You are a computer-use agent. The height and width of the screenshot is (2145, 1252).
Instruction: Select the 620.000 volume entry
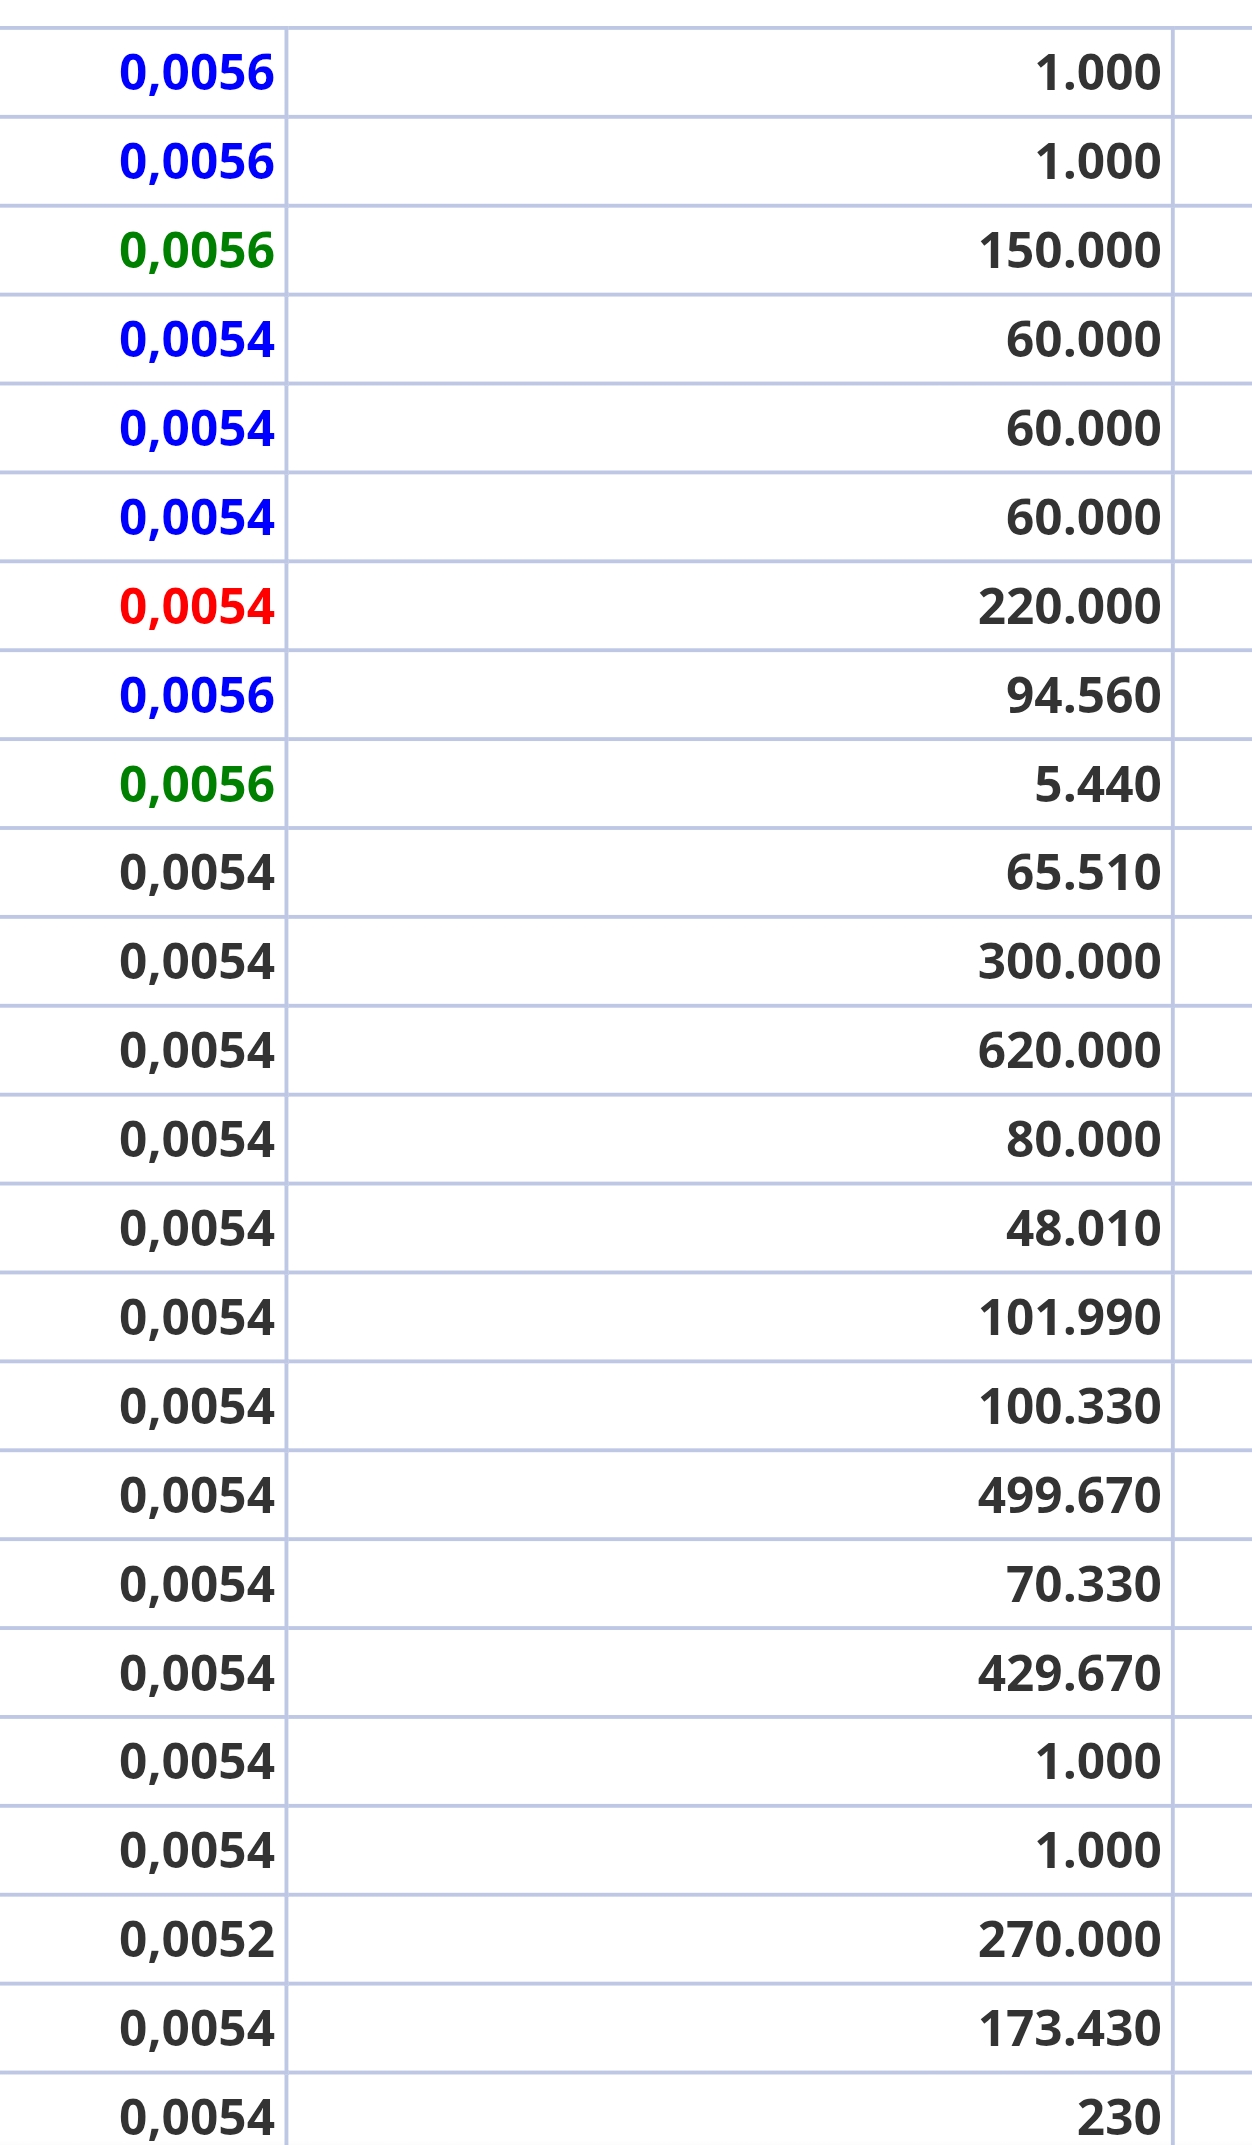[1069, 1051]
